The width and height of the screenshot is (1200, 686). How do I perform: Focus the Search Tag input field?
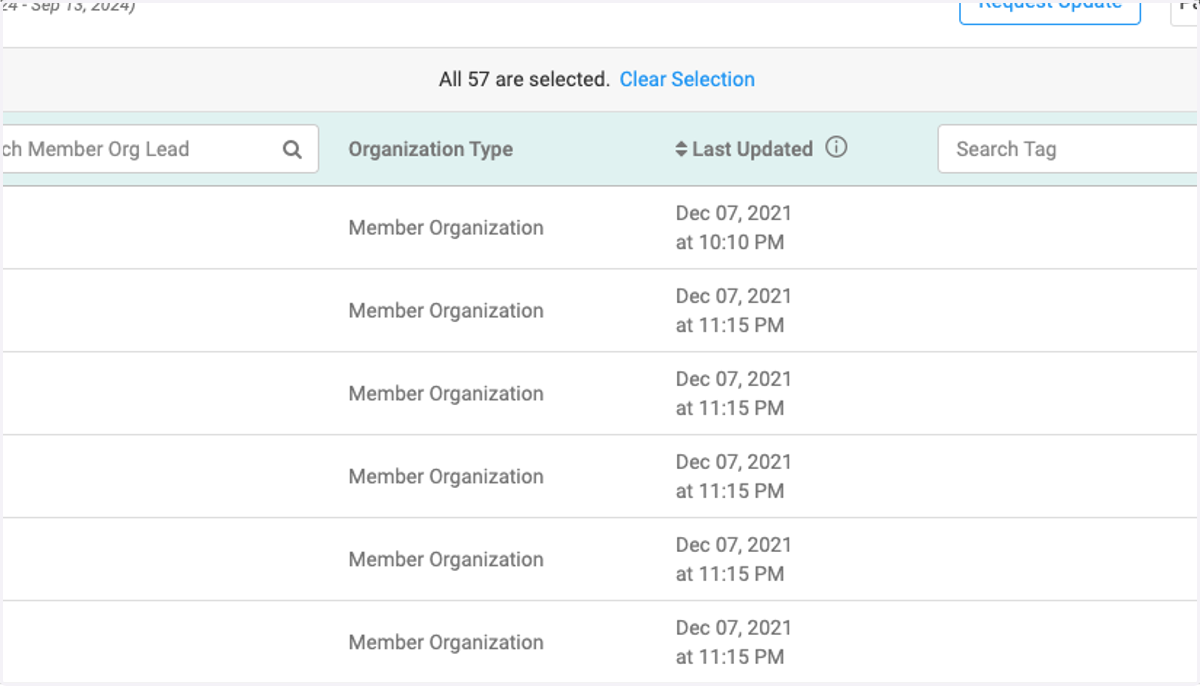1068,149
